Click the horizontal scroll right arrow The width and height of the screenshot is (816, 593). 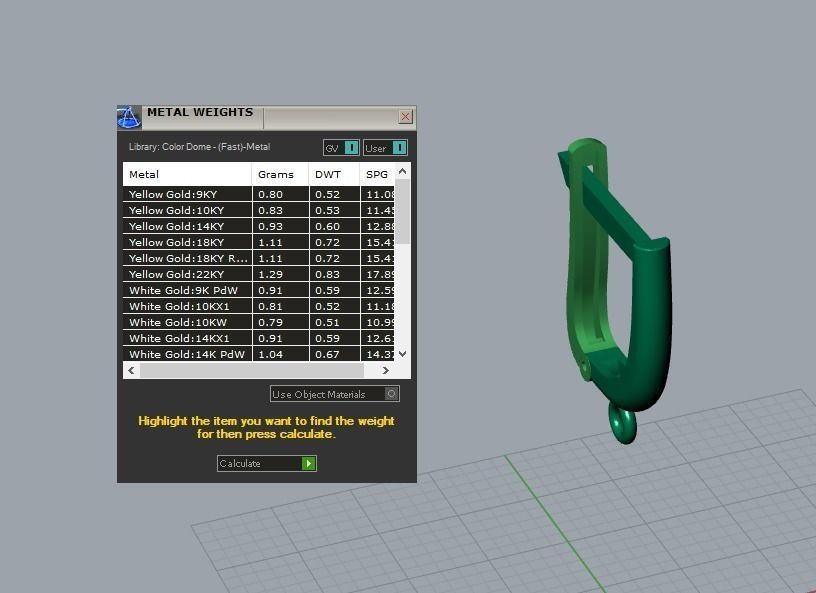tap(386, 371)
